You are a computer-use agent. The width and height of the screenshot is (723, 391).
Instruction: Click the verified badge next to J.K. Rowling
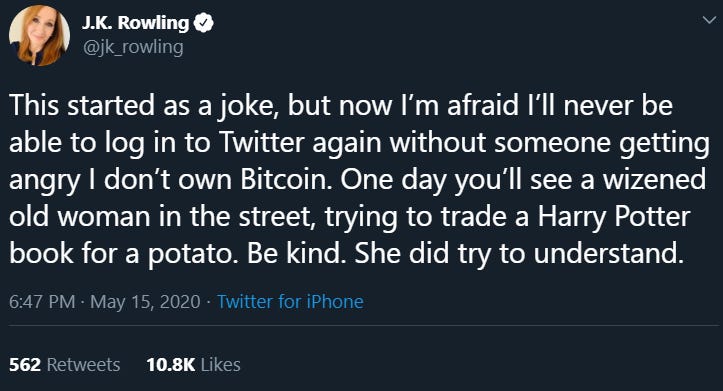click(x=203, y=23)
